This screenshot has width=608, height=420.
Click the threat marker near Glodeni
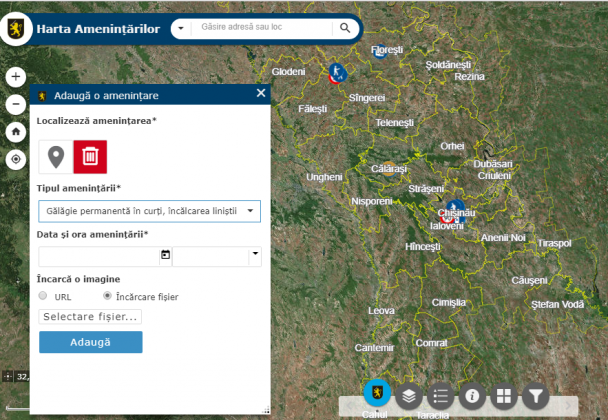[337, 73]
